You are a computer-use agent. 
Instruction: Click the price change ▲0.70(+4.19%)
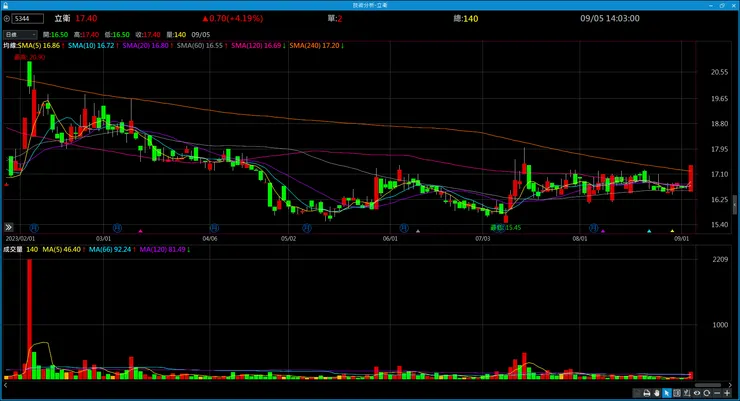233,18
